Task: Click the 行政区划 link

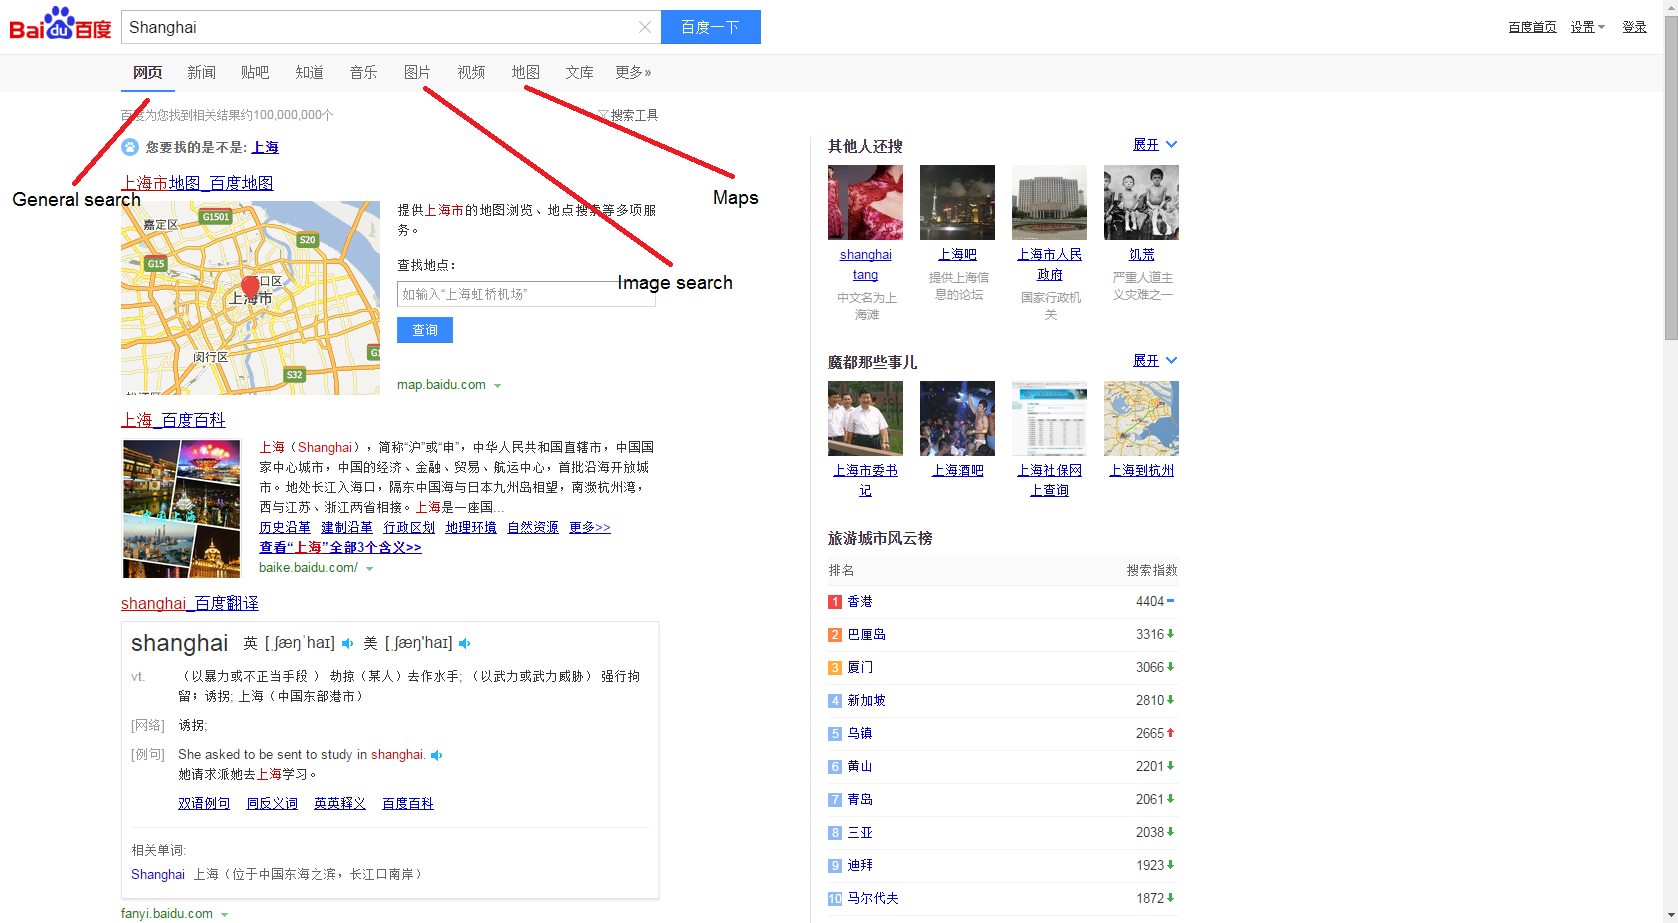Action: [x=409, y=527]
